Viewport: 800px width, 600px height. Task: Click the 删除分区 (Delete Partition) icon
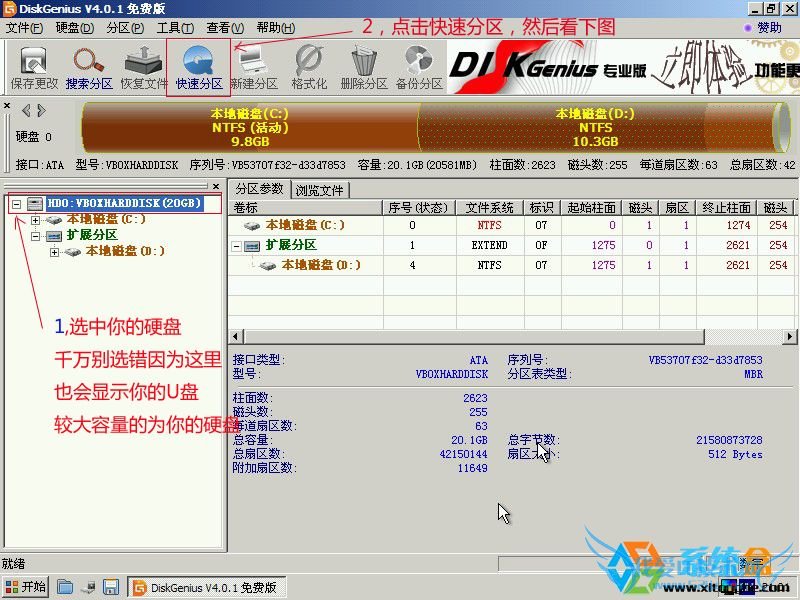pyautogui.click(x=364, y=67)
